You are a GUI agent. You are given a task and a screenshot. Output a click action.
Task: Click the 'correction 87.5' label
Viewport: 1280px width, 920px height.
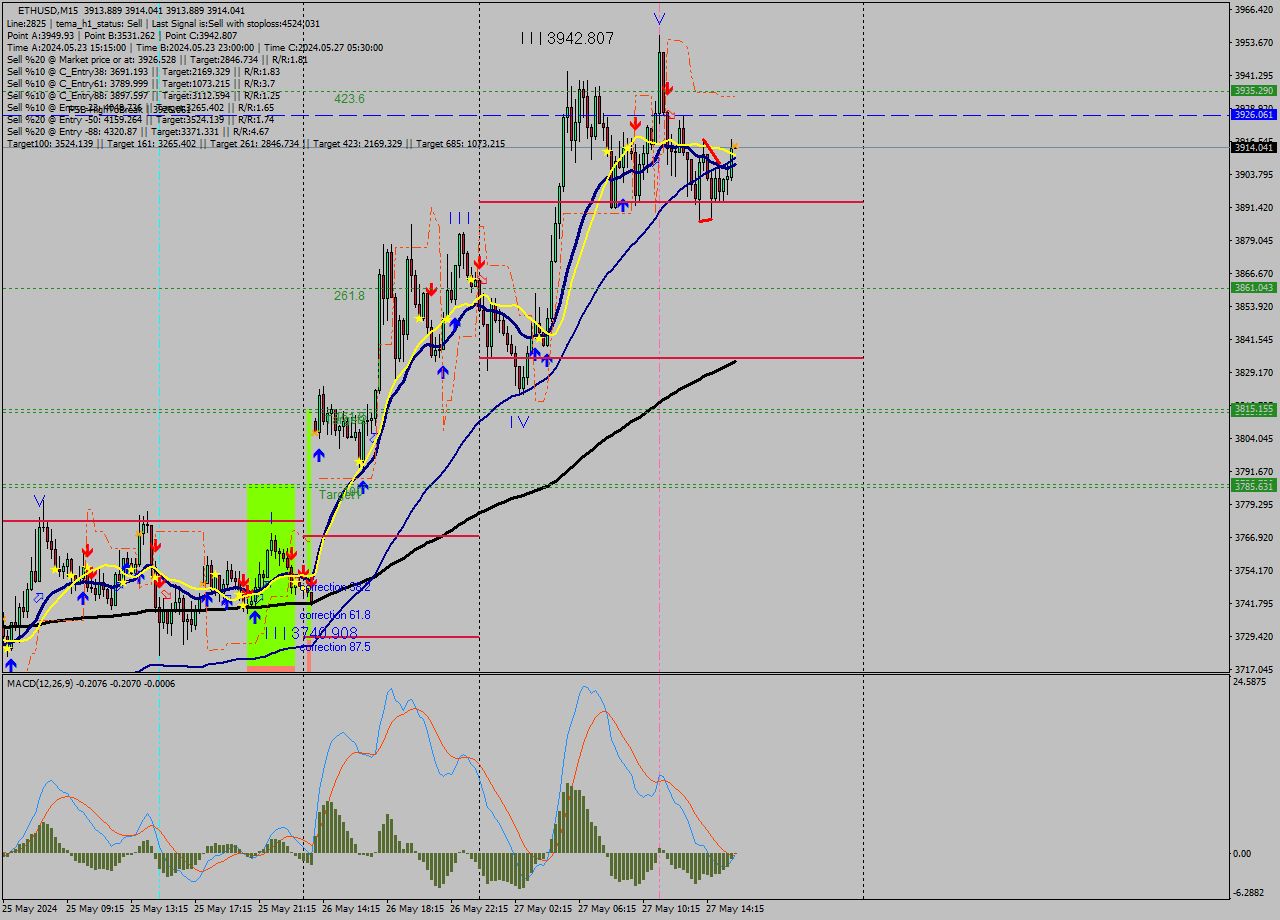point(335,647)
